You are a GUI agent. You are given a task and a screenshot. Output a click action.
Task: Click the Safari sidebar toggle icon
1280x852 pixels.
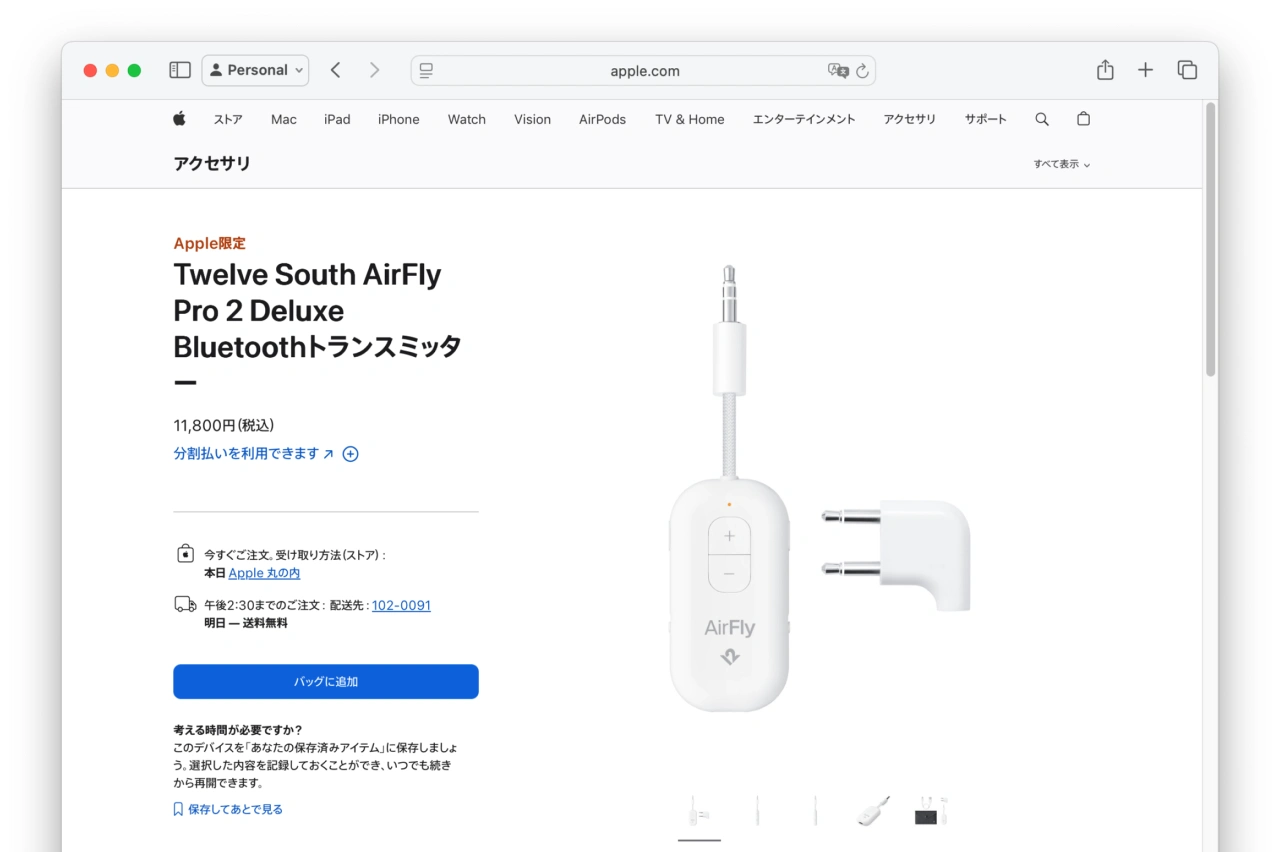pos(180,70)
